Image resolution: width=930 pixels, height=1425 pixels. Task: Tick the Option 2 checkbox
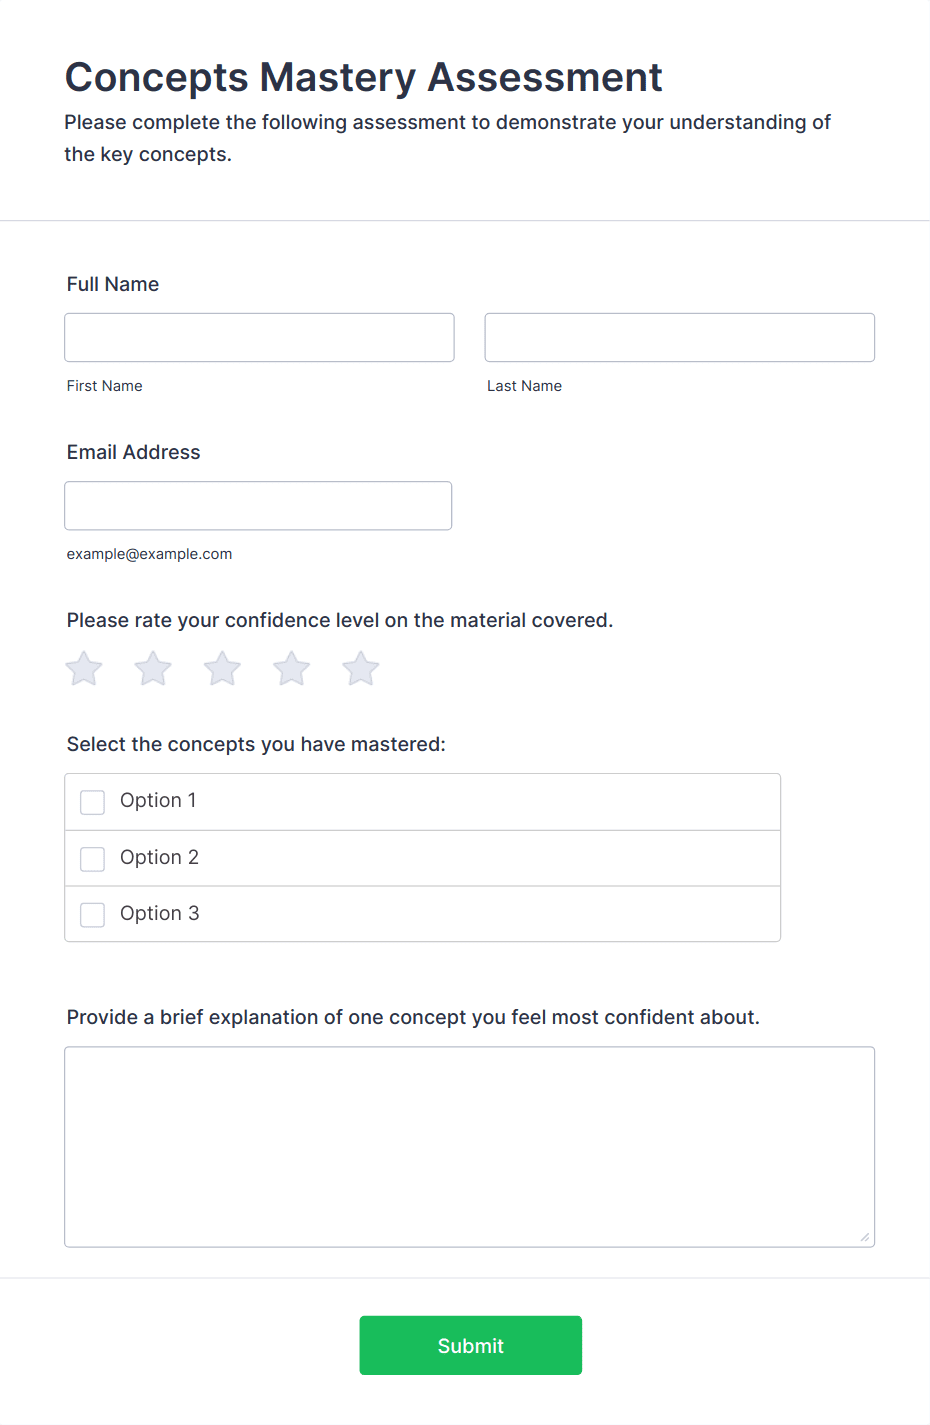(x=93, y=859)
